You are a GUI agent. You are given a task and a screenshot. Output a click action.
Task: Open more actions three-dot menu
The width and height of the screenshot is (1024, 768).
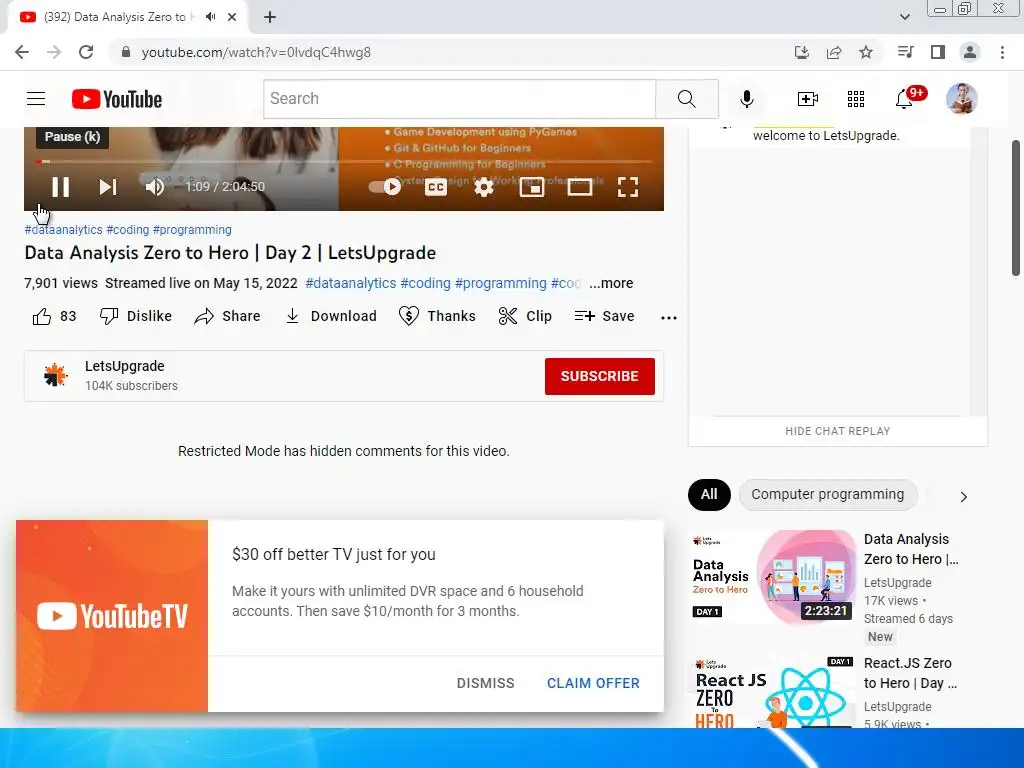click(669, 317)
